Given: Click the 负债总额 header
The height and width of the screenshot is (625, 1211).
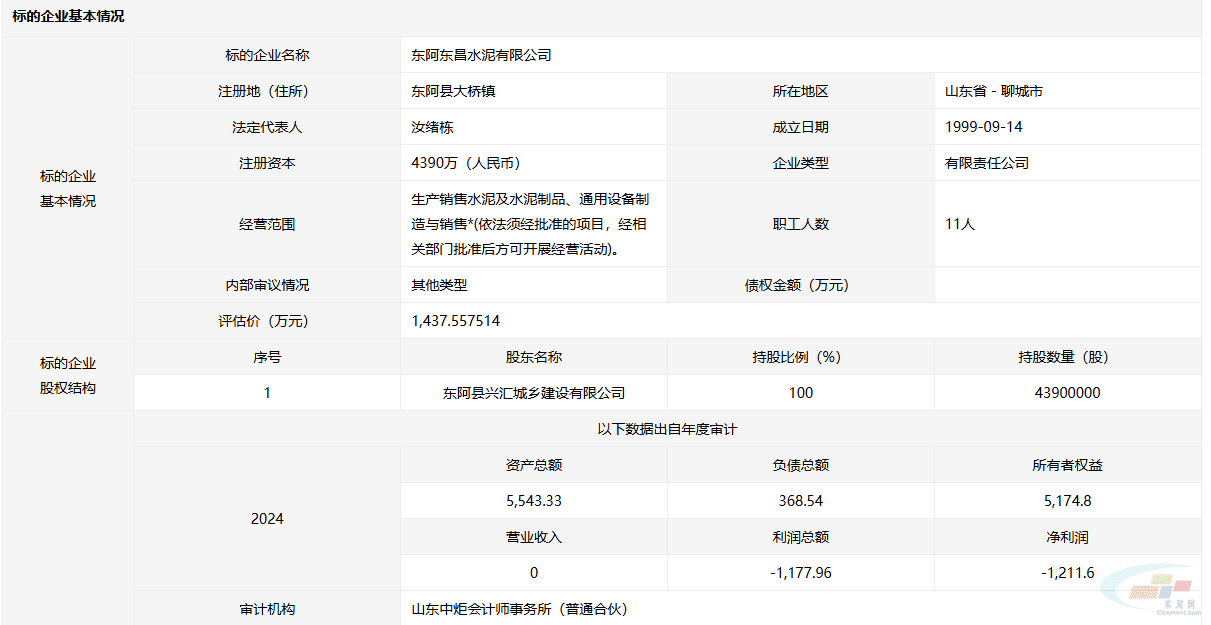Looking at the screenshot, I should (800, 465).
